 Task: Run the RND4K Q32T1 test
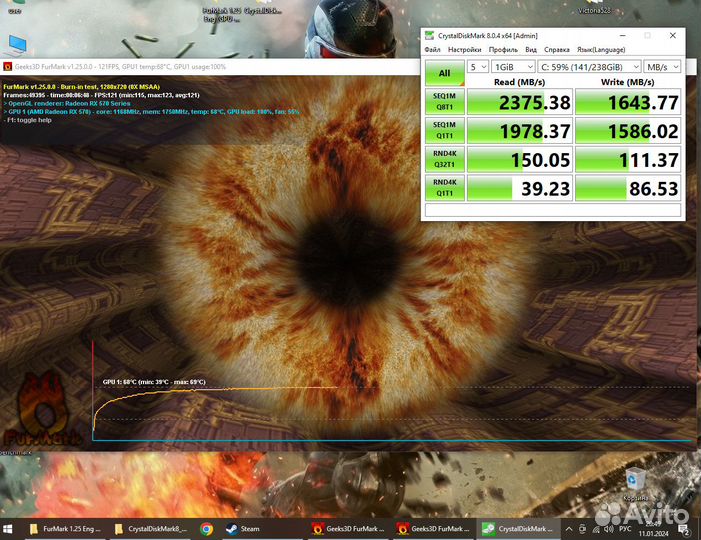coord(444,159)
